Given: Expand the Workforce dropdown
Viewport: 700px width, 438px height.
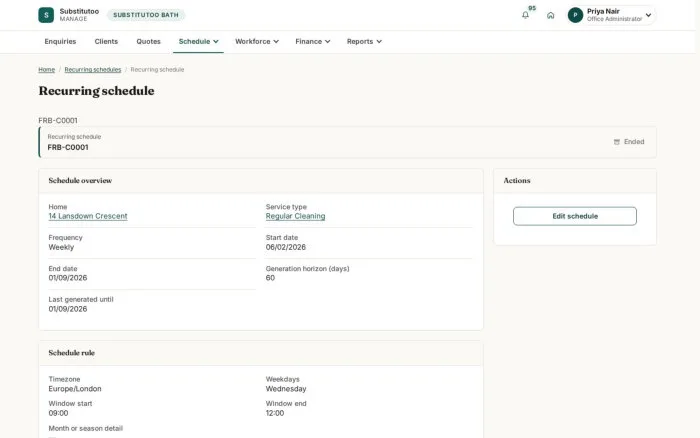Looking at the screenshot, I should (257, 42).
